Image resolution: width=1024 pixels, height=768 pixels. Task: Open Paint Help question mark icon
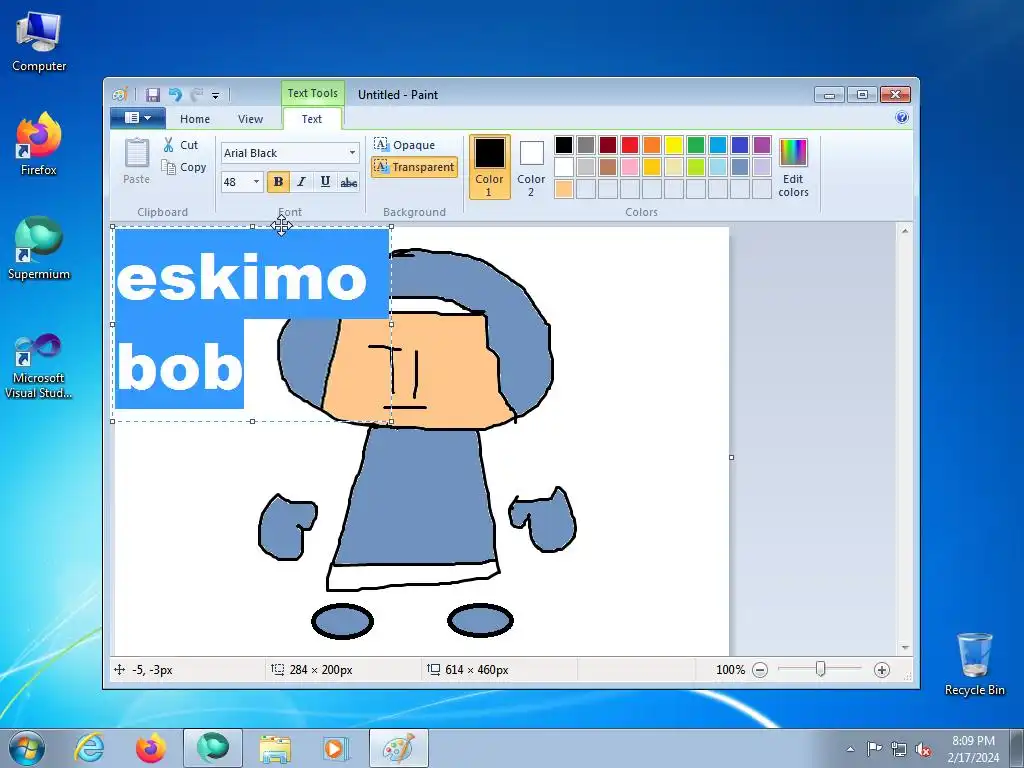902,118
